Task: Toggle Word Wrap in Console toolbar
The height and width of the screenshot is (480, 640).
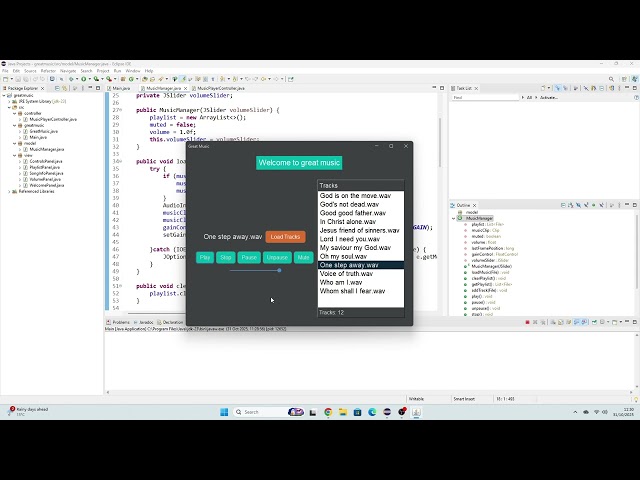Action: (x=569, y=322)
